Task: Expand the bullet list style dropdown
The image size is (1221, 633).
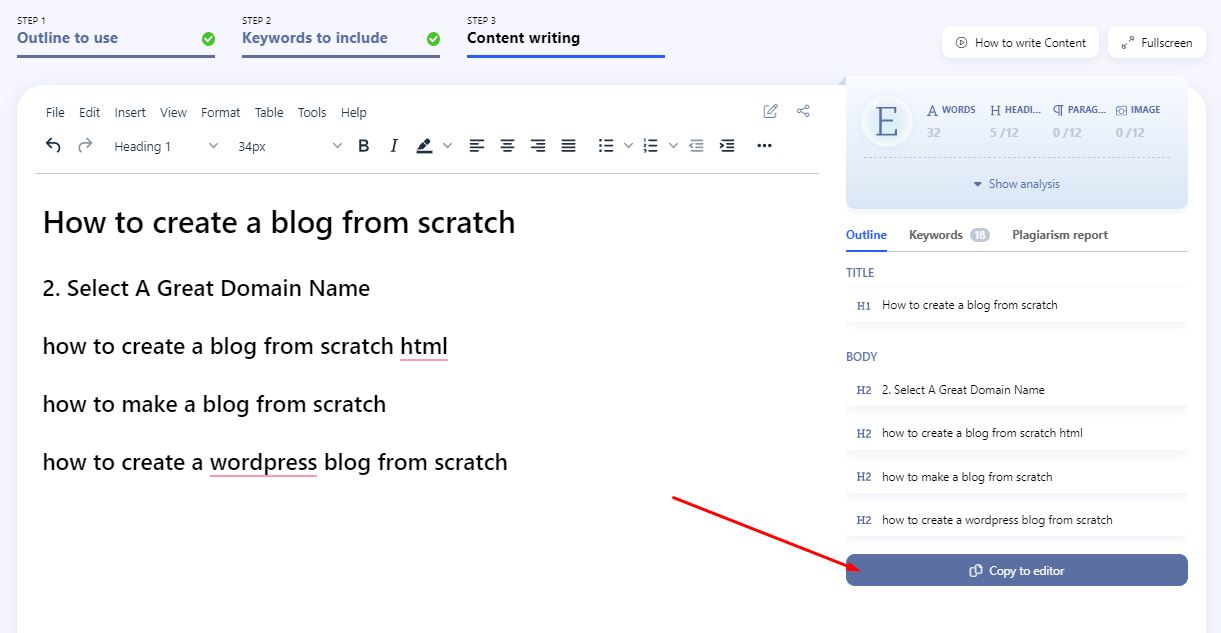Action: coord(628,146)
